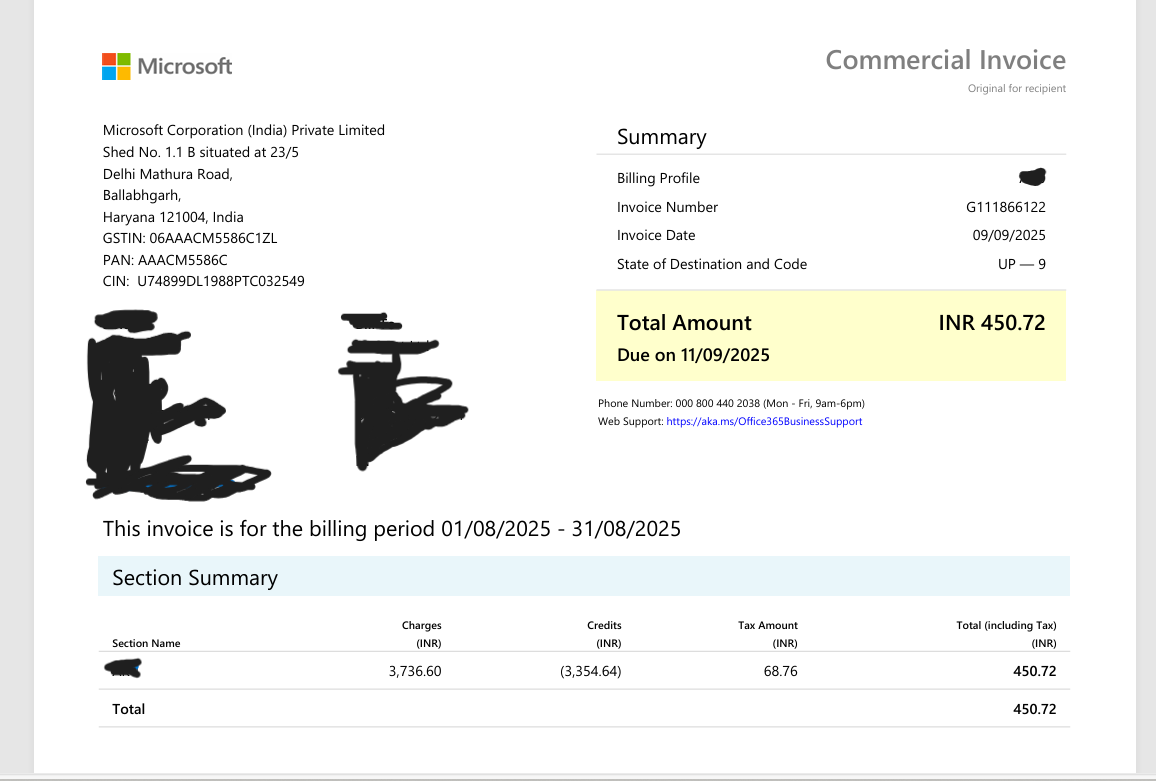Screen dimensions: 1156x781
Task: Select 'Haryana 121004, India' address line
Action: [173, 218]
